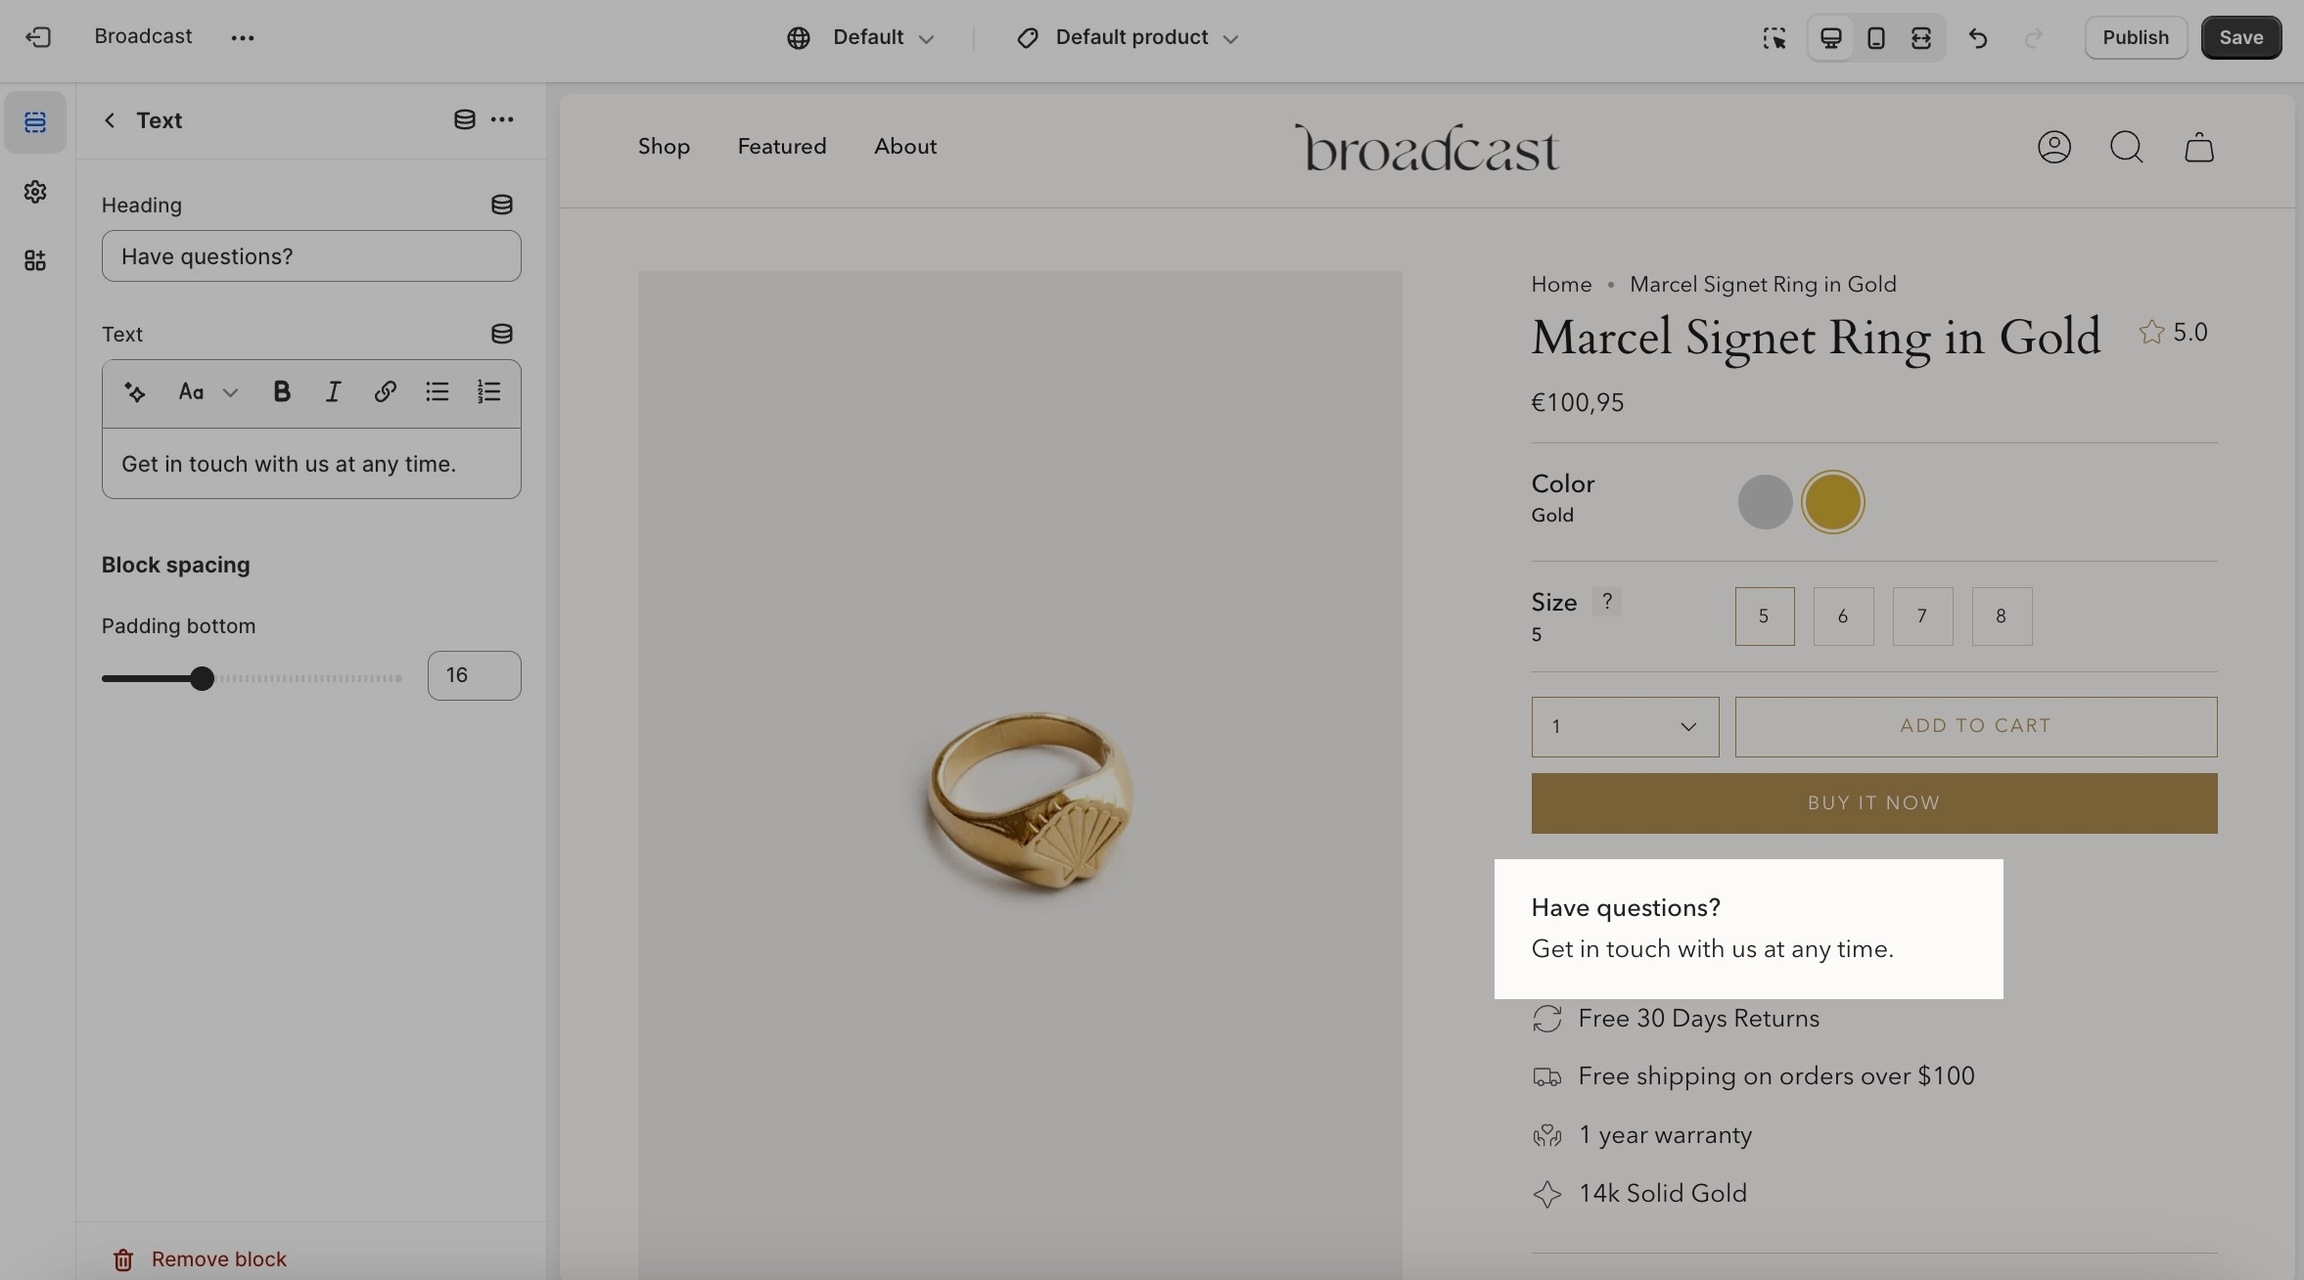Open the App embeds sidebar icon

pyautogui.click(x=35, y=260)
